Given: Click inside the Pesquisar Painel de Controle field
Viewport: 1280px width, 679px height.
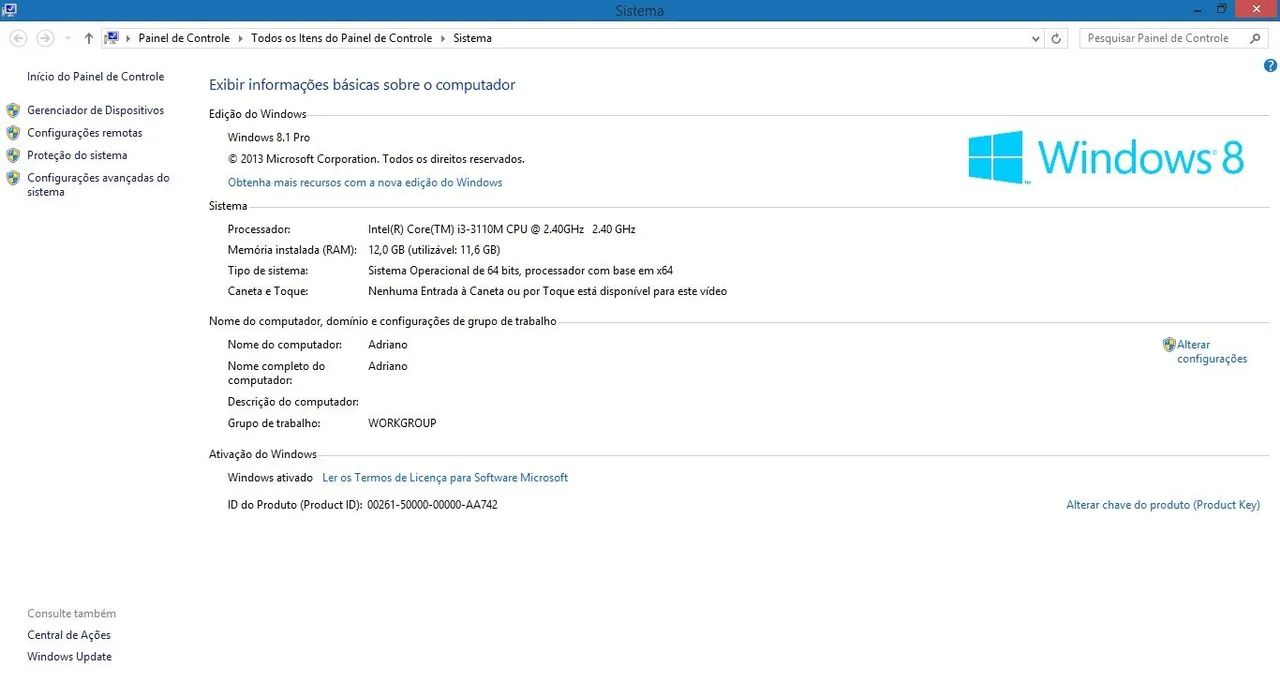Looking at the screenshot, I should point(1160,37).
